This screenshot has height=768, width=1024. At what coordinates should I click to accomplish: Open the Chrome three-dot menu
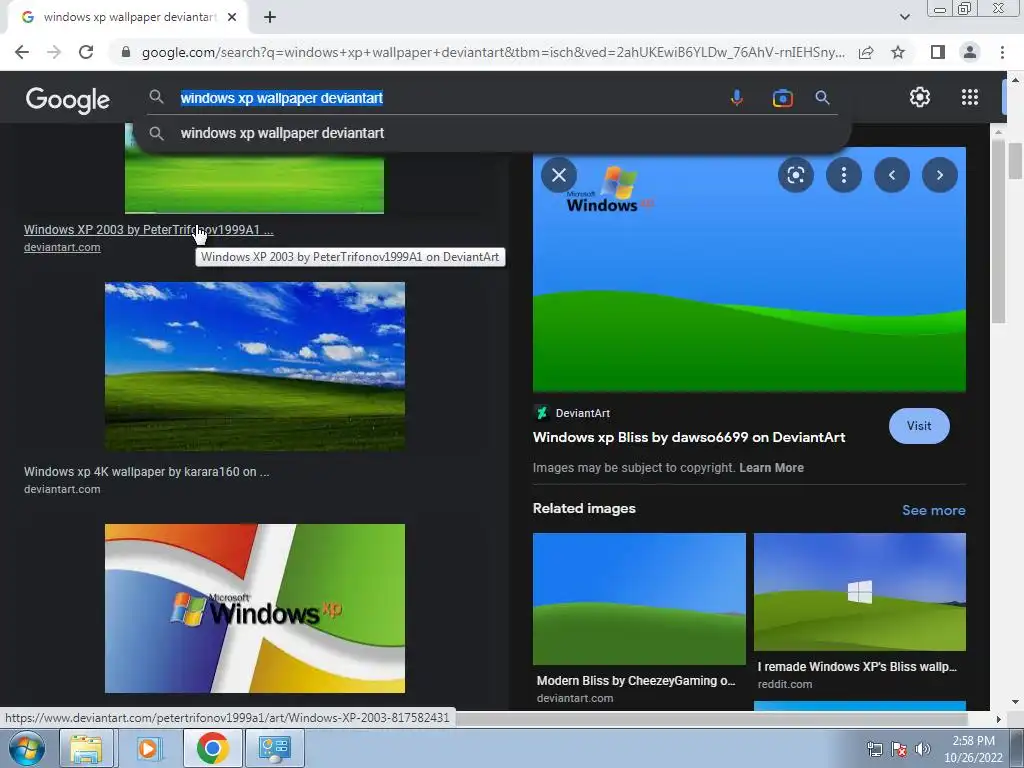pos(1002,52)
